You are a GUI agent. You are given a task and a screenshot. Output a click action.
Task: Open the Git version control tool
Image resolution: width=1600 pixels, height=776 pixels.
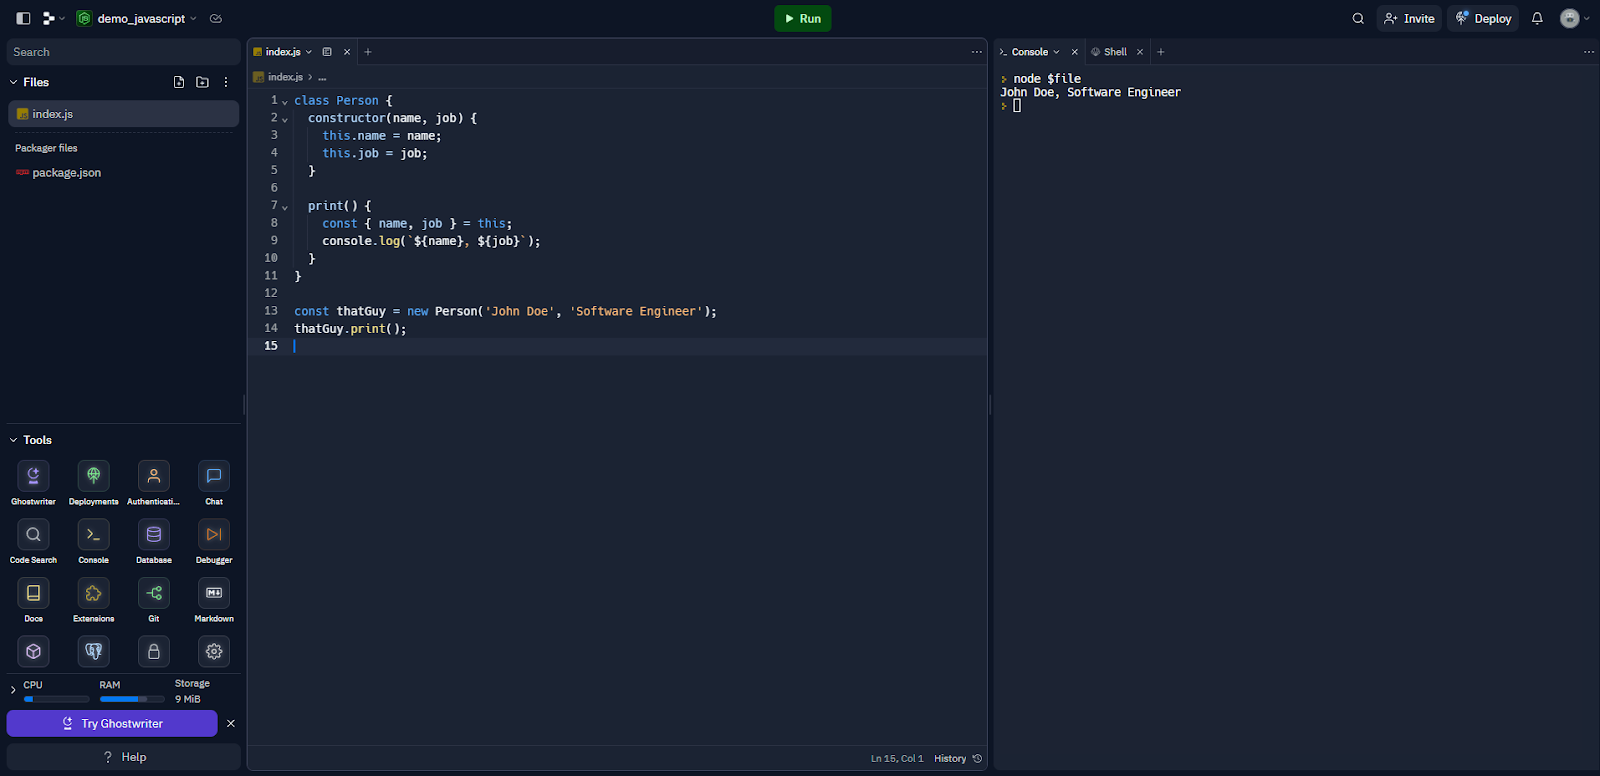click(153, 594)
